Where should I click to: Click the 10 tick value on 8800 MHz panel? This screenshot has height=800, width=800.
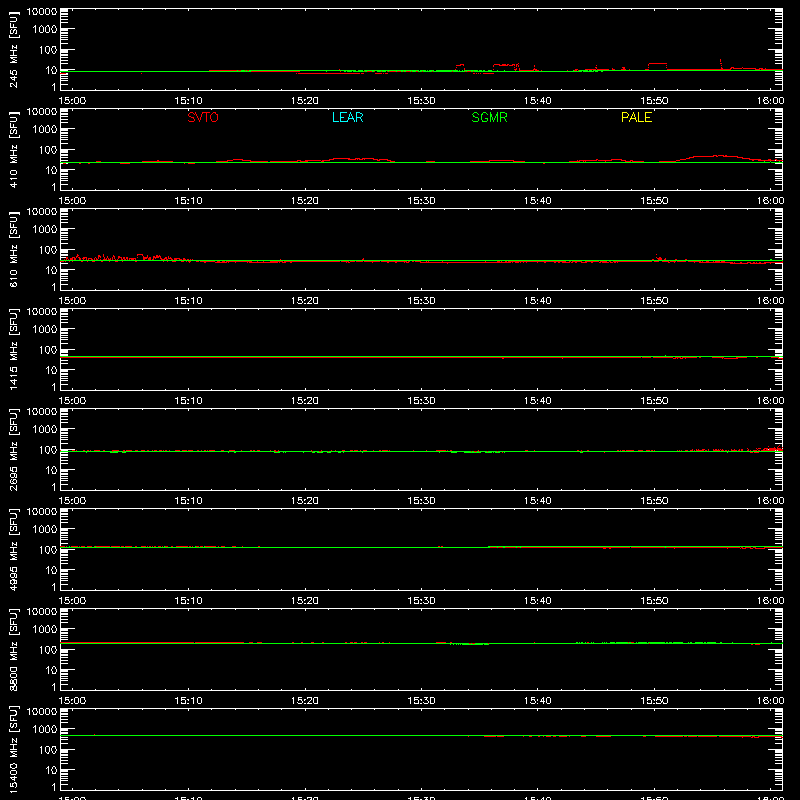coord(51,670)
